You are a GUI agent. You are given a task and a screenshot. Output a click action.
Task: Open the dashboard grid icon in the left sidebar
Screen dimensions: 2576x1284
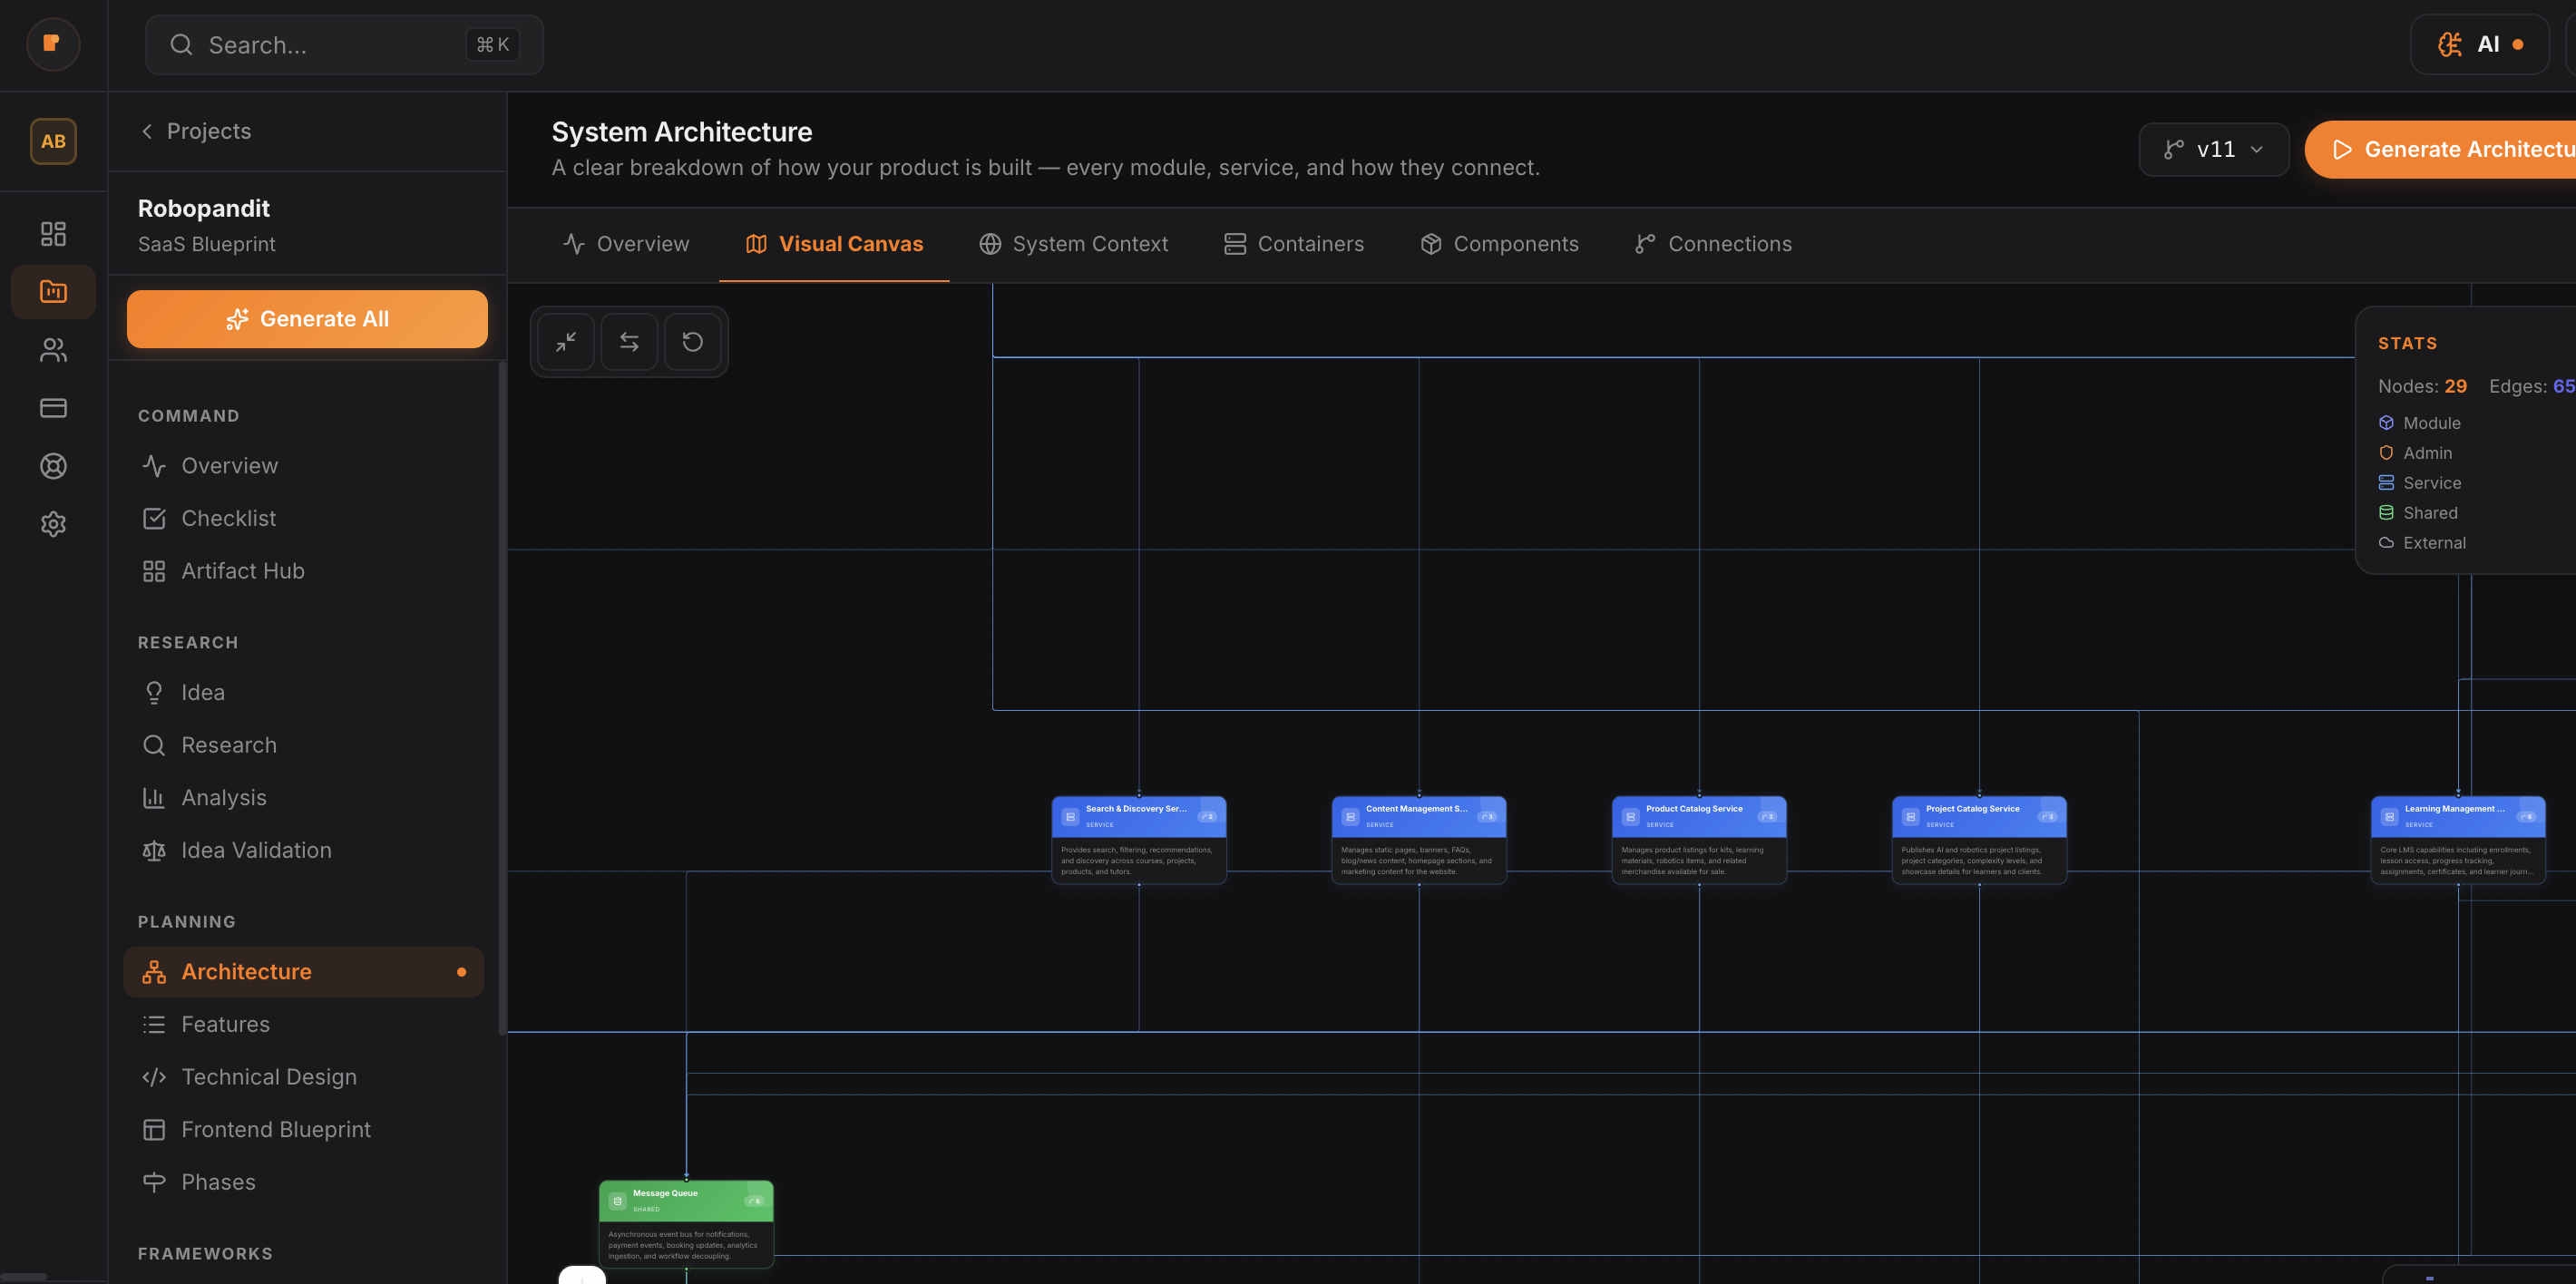52,233
